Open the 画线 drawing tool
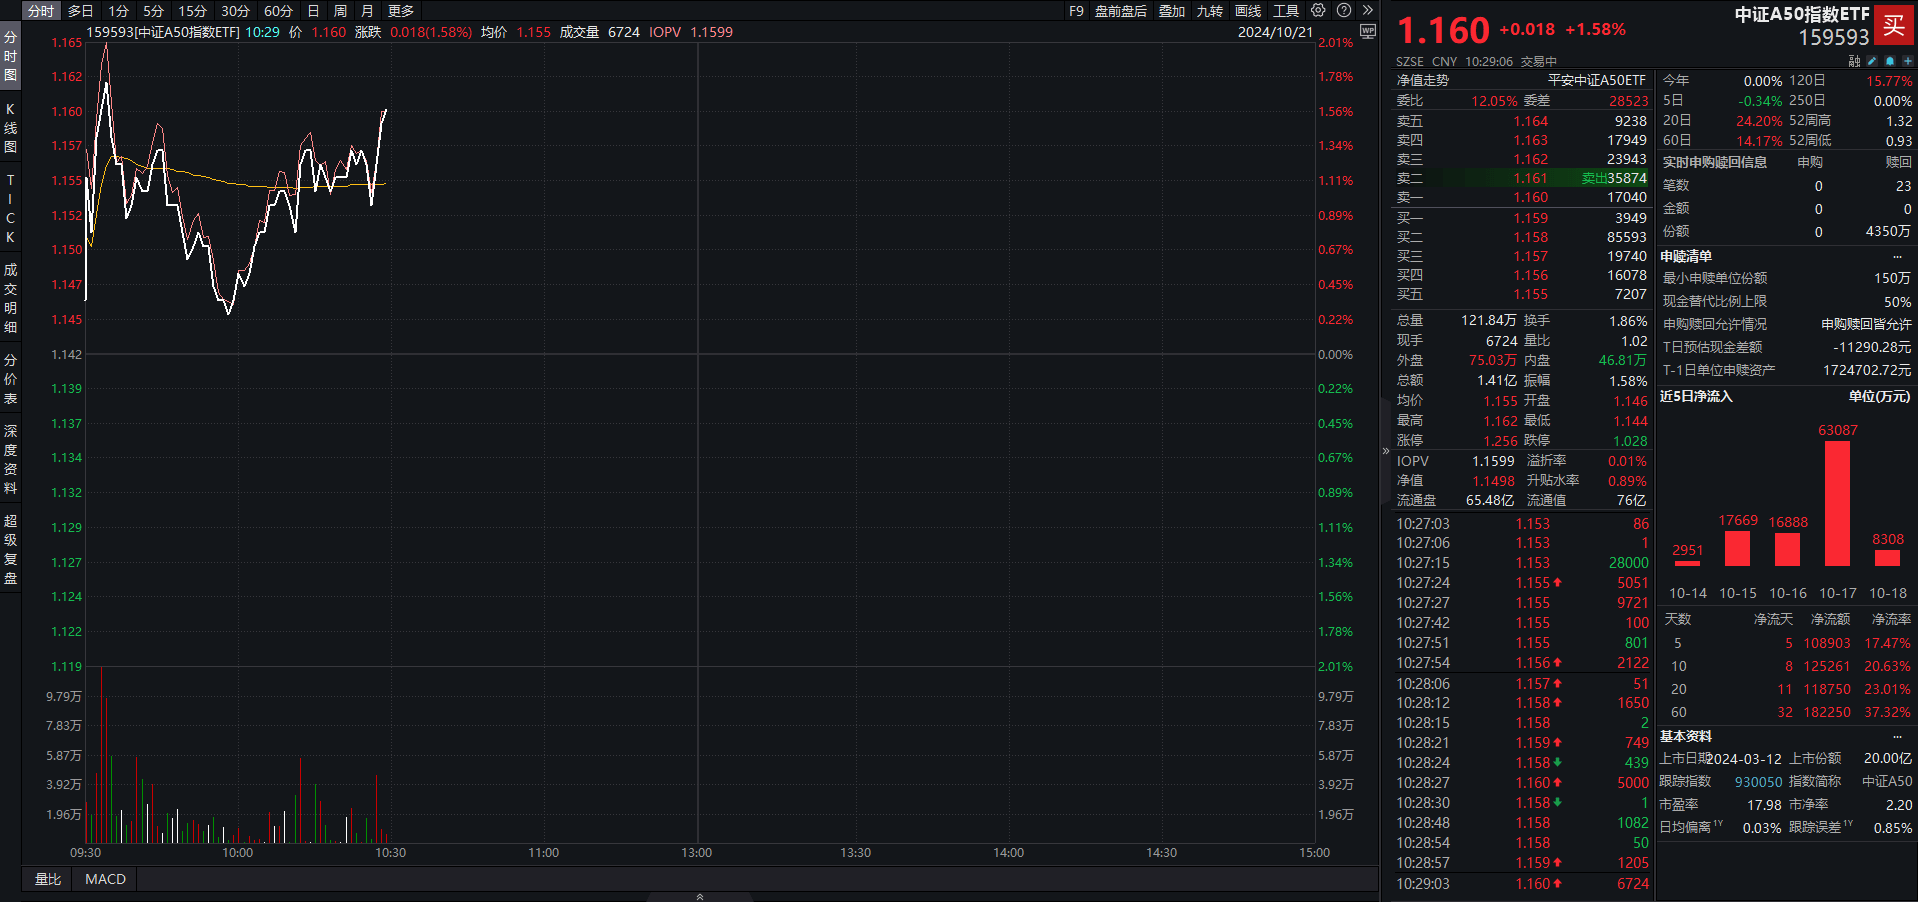This screenshot has width=1918, height=902. pos(1246,10)
